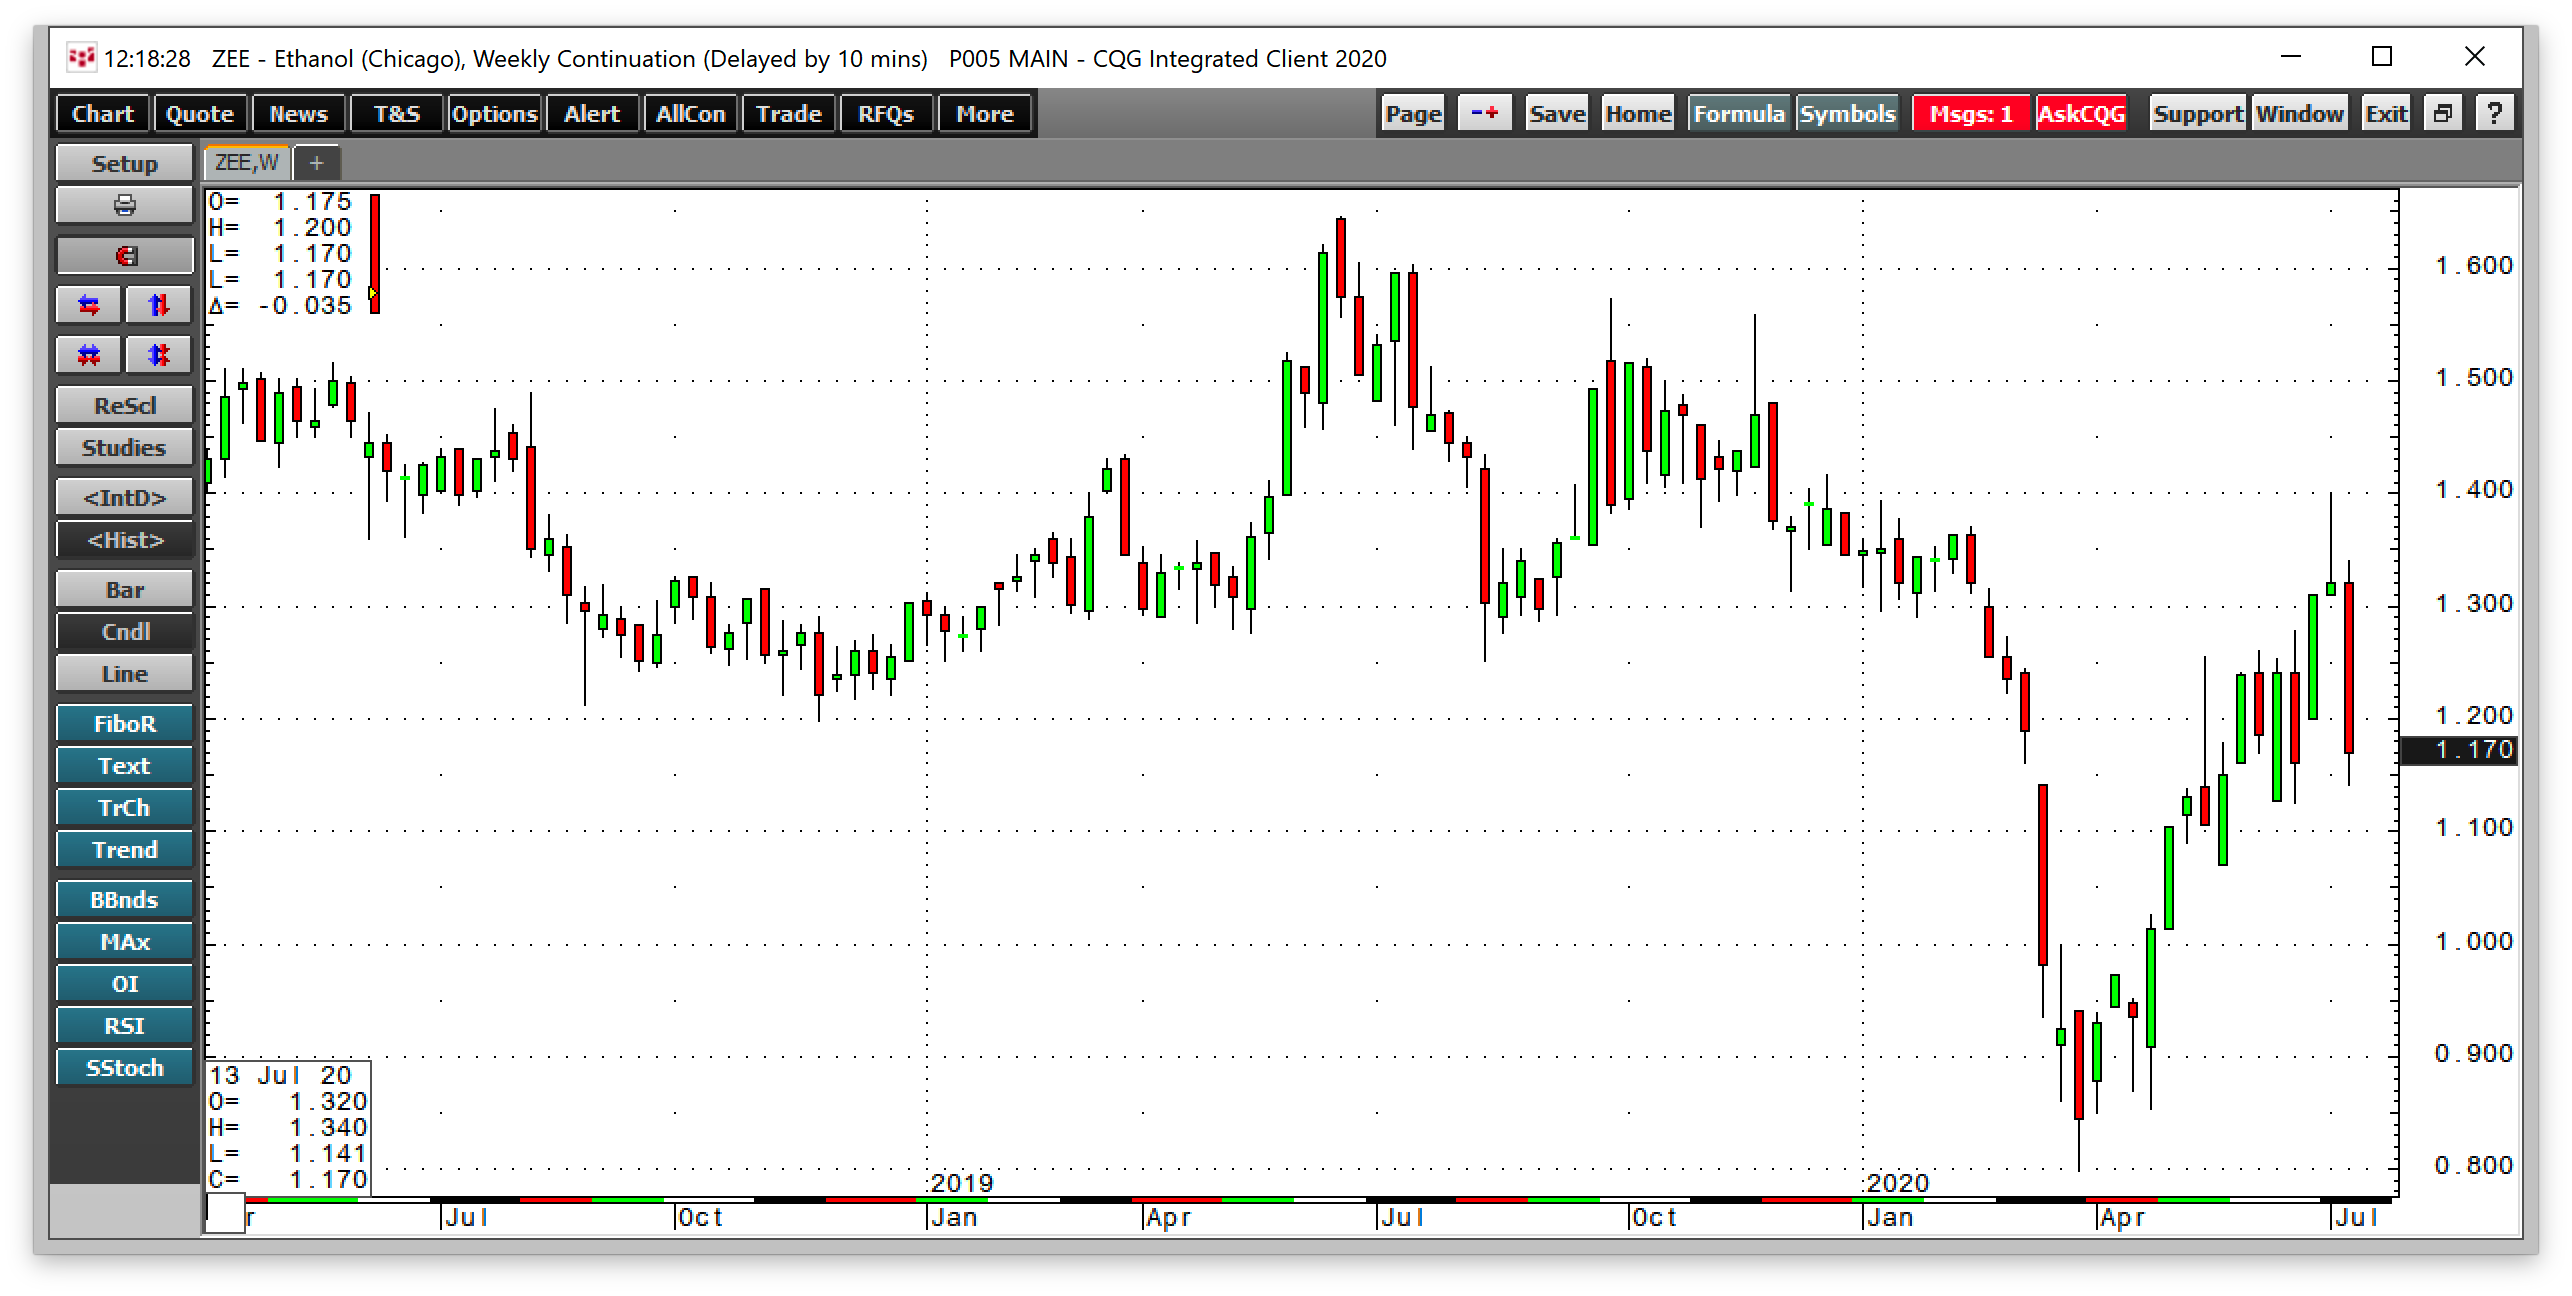Screen dimensions: 2572x1296
Task: Open the More menu
Action: click(984, 114)
